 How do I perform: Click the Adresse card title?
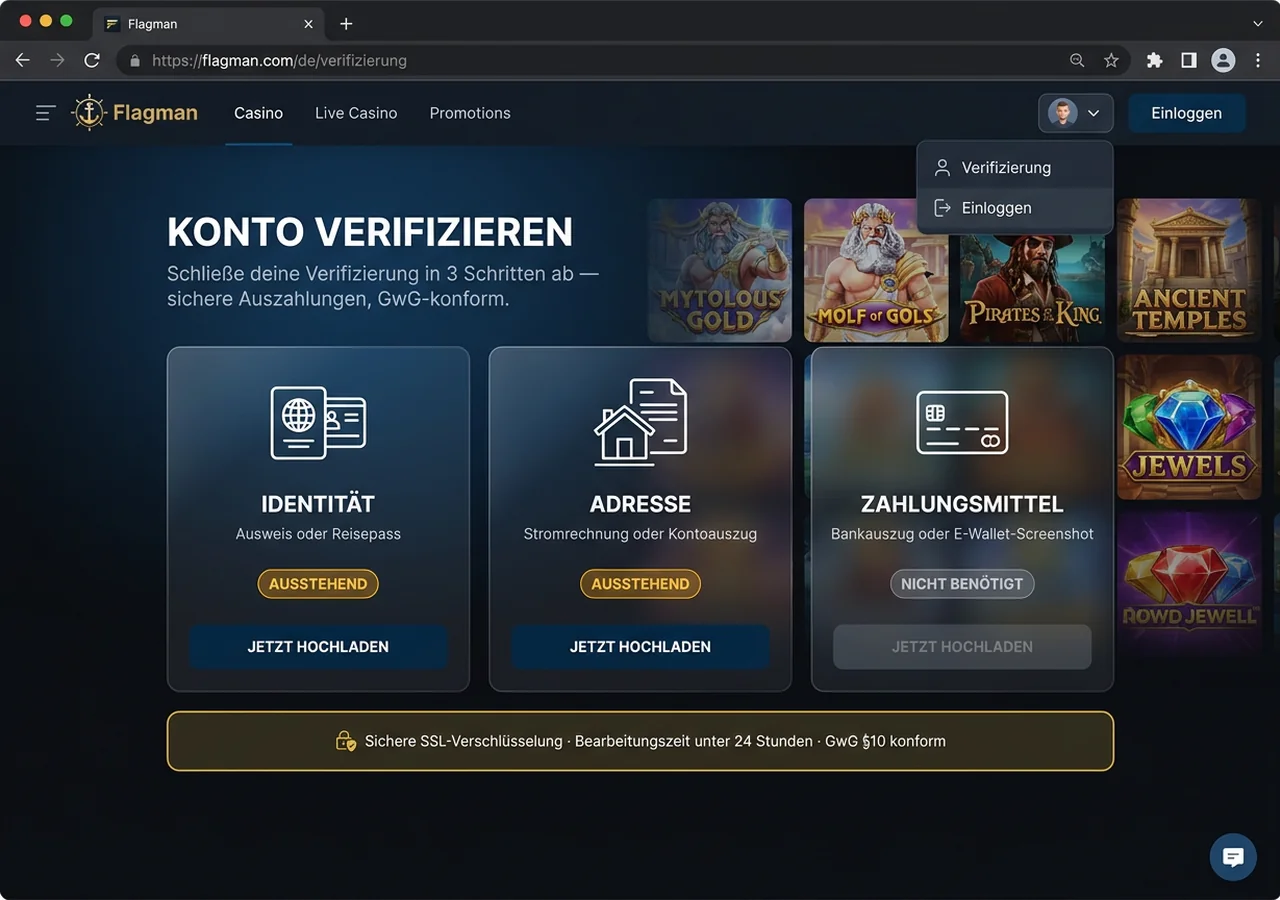click(640, 504)
